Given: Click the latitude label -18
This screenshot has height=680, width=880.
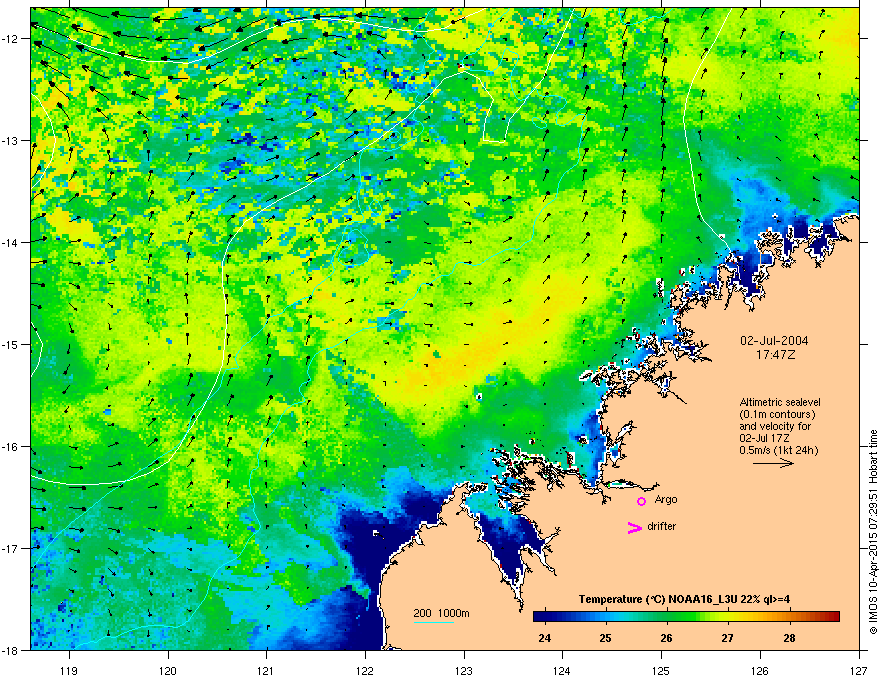Looking at the screenshot, I should pyautogui.click(x=11, y=650).
